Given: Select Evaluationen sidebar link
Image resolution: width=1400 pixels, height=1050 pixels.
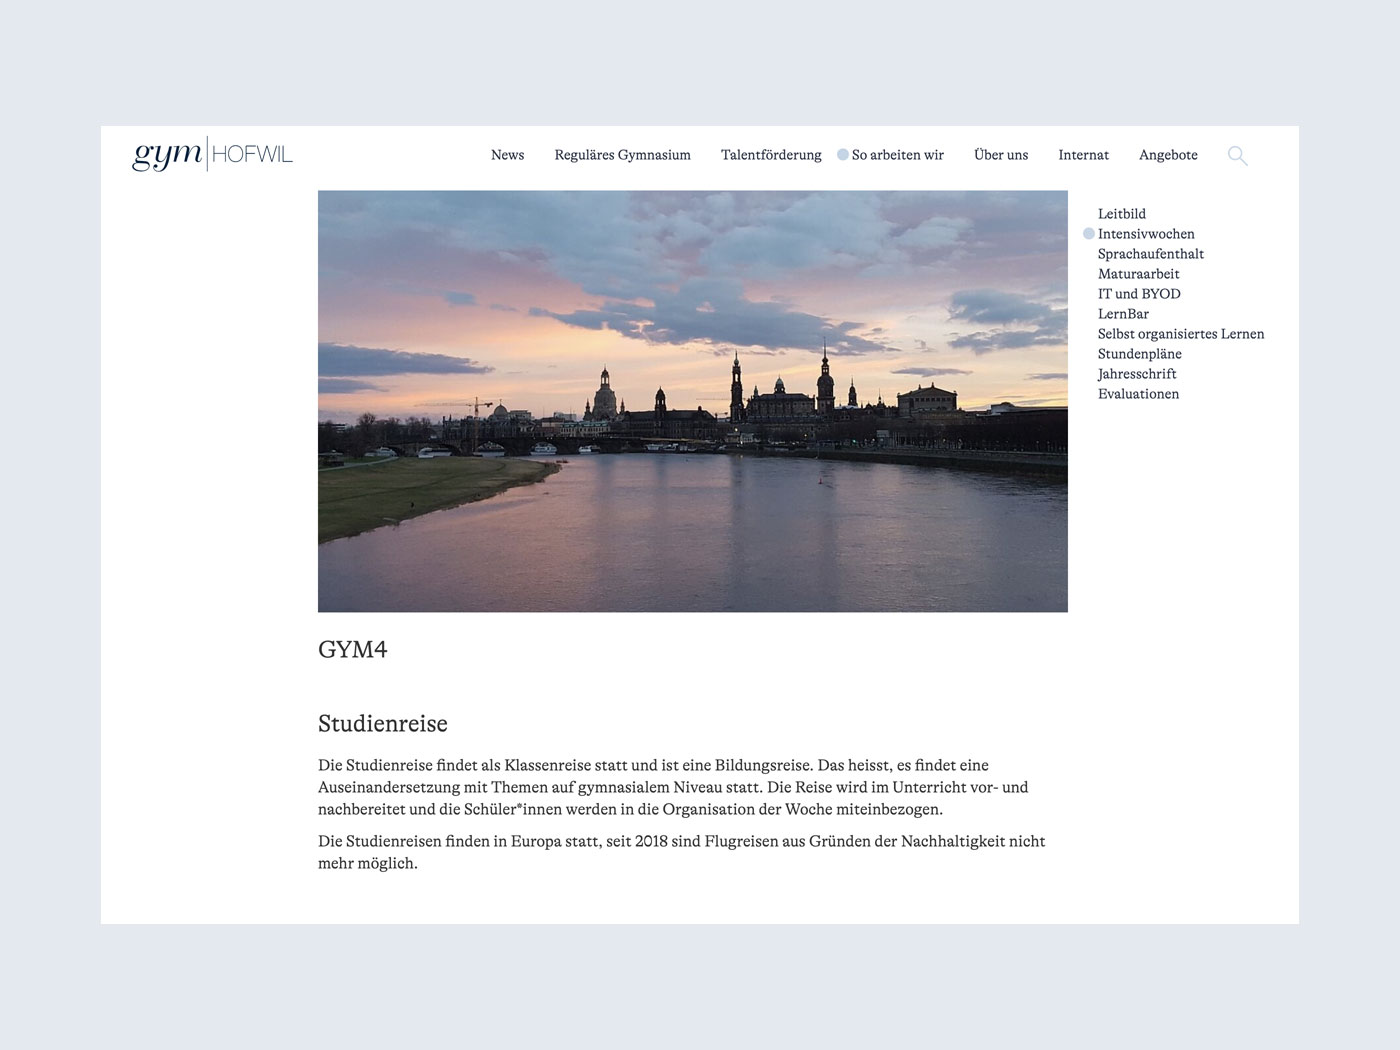Looking at the screenshot, I should click(1138, 394).
